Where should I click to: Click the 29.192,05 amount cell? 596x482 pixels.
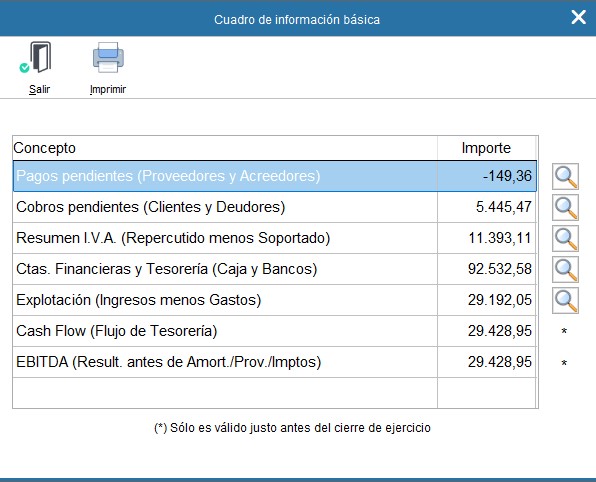pos(487,300)
